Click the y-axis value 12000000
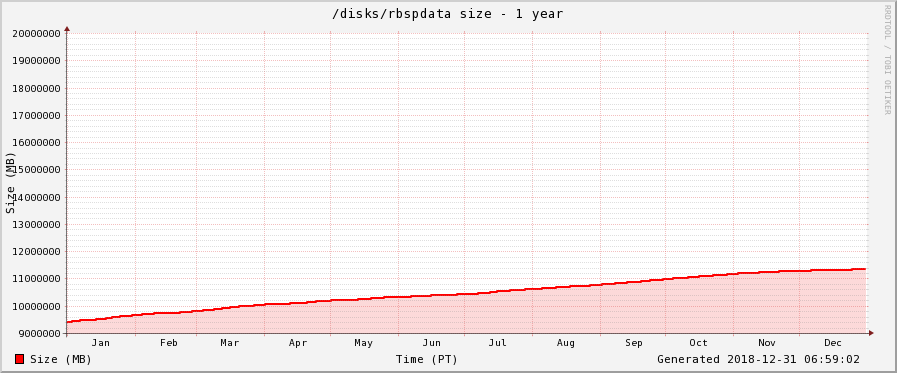Viewport: 897px width, 373px height. click(x=37, y=252)
